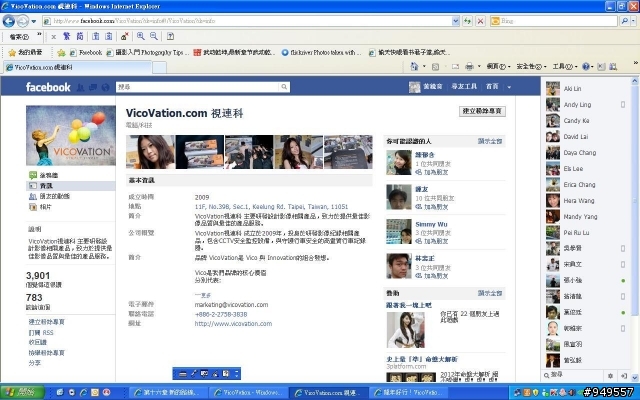Open the Photography Tips favorites bookmark
This screenshot has height=400, width=640.
point(148,52)
